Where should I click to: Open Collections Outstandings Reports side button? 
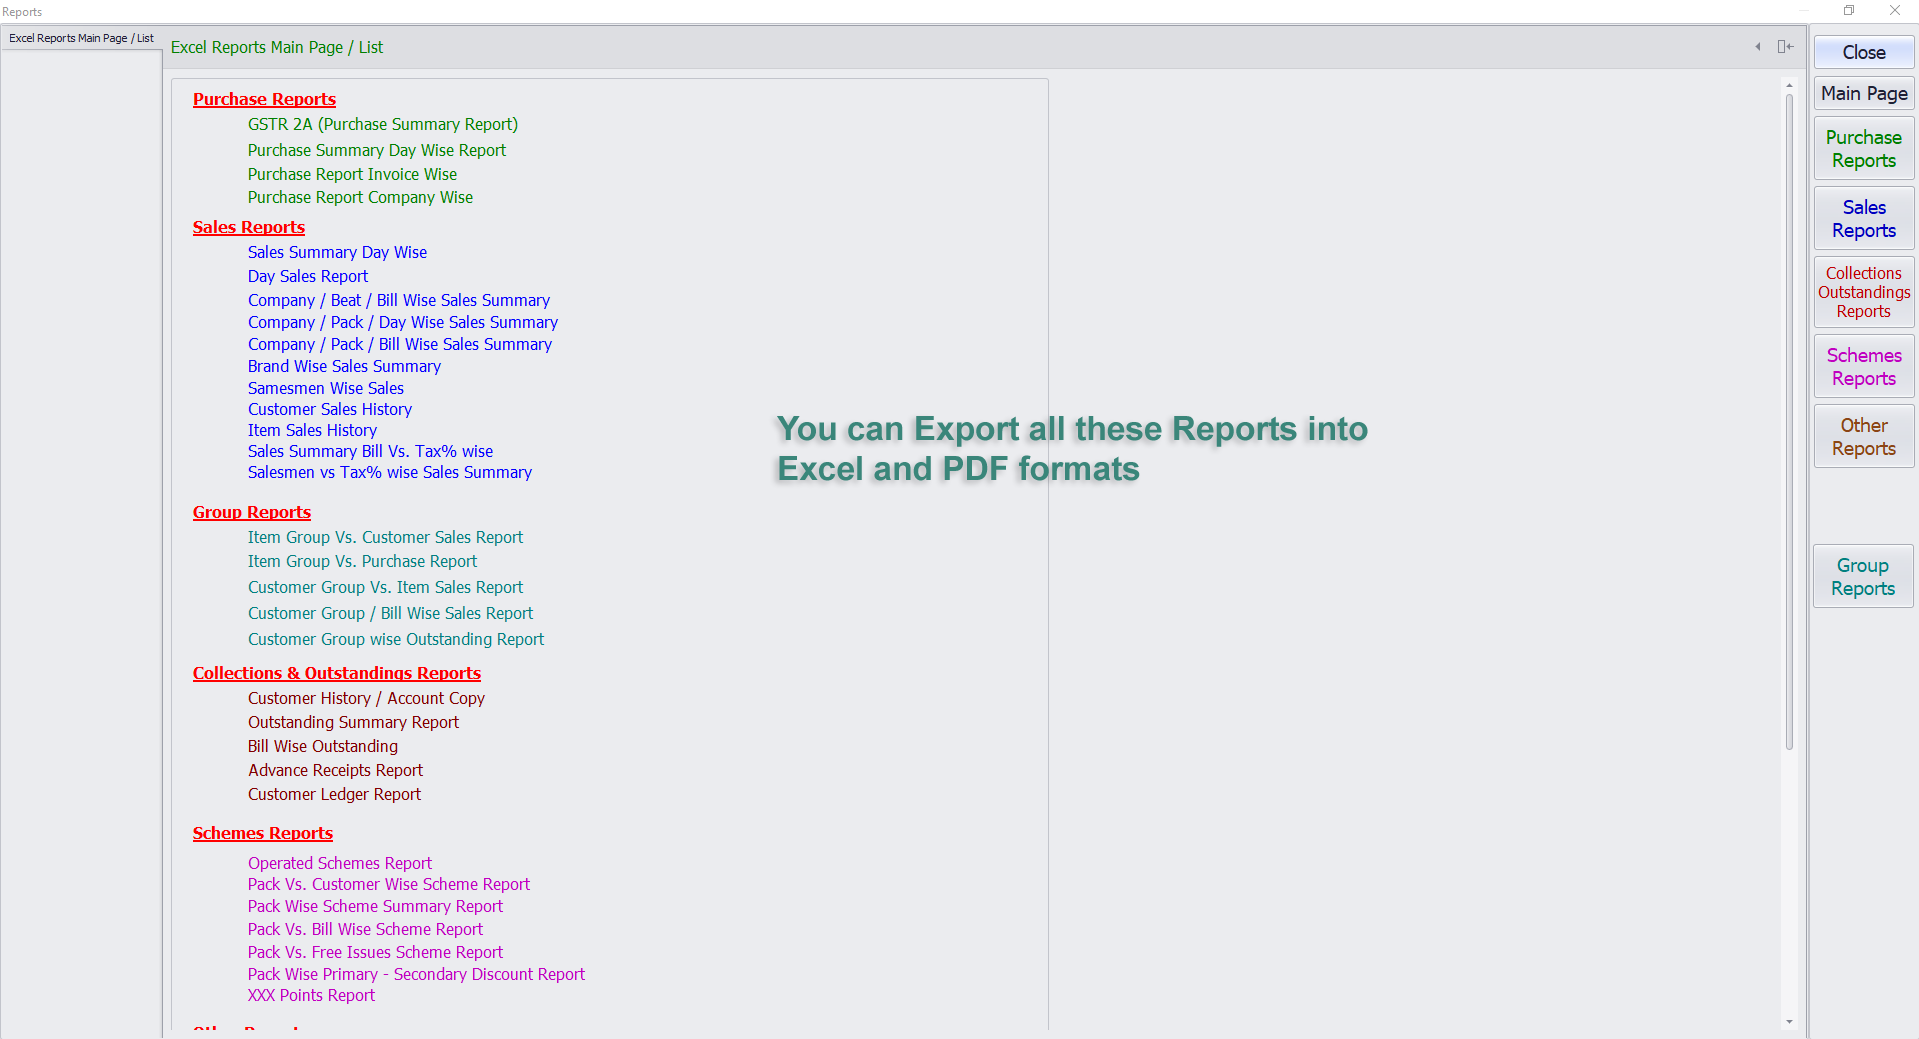tap(1863, 292)
